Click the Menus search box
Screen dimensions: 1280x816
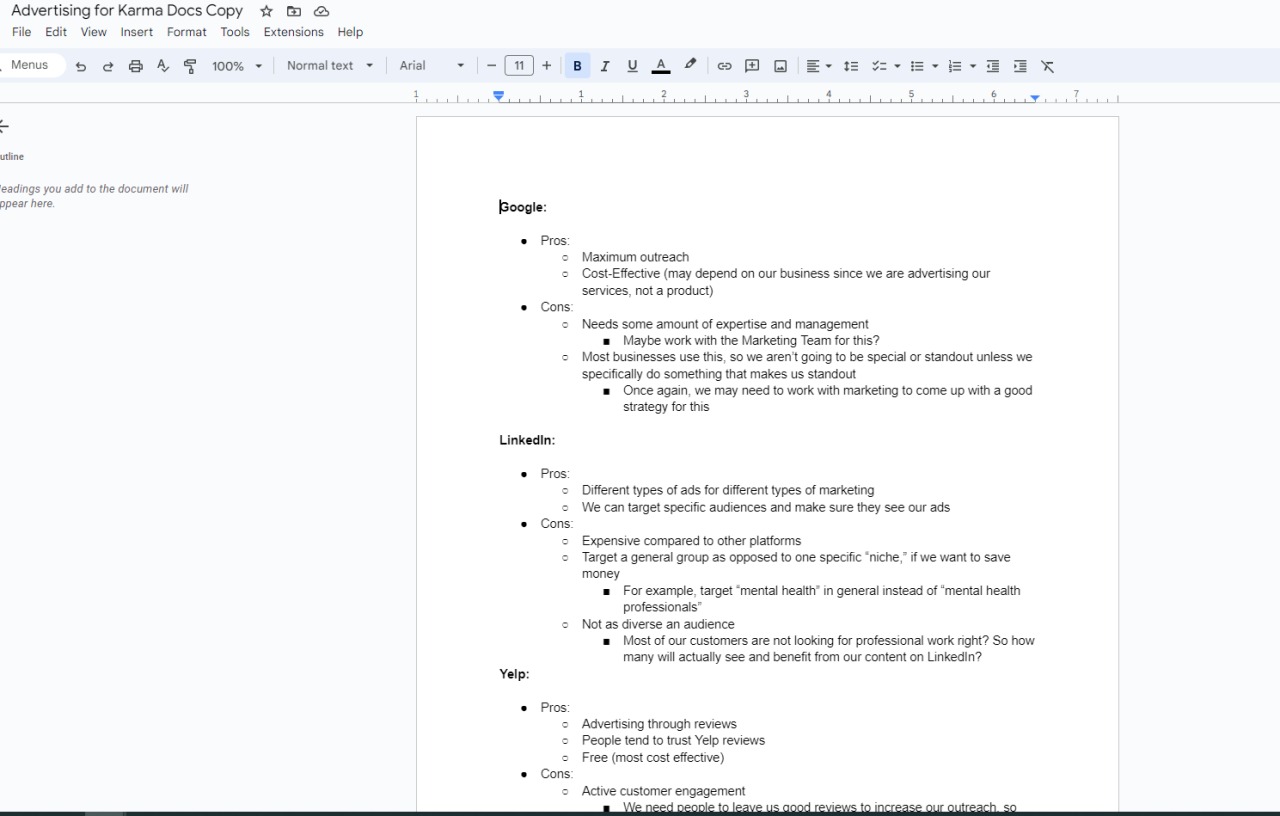click(x=32, y=65)
